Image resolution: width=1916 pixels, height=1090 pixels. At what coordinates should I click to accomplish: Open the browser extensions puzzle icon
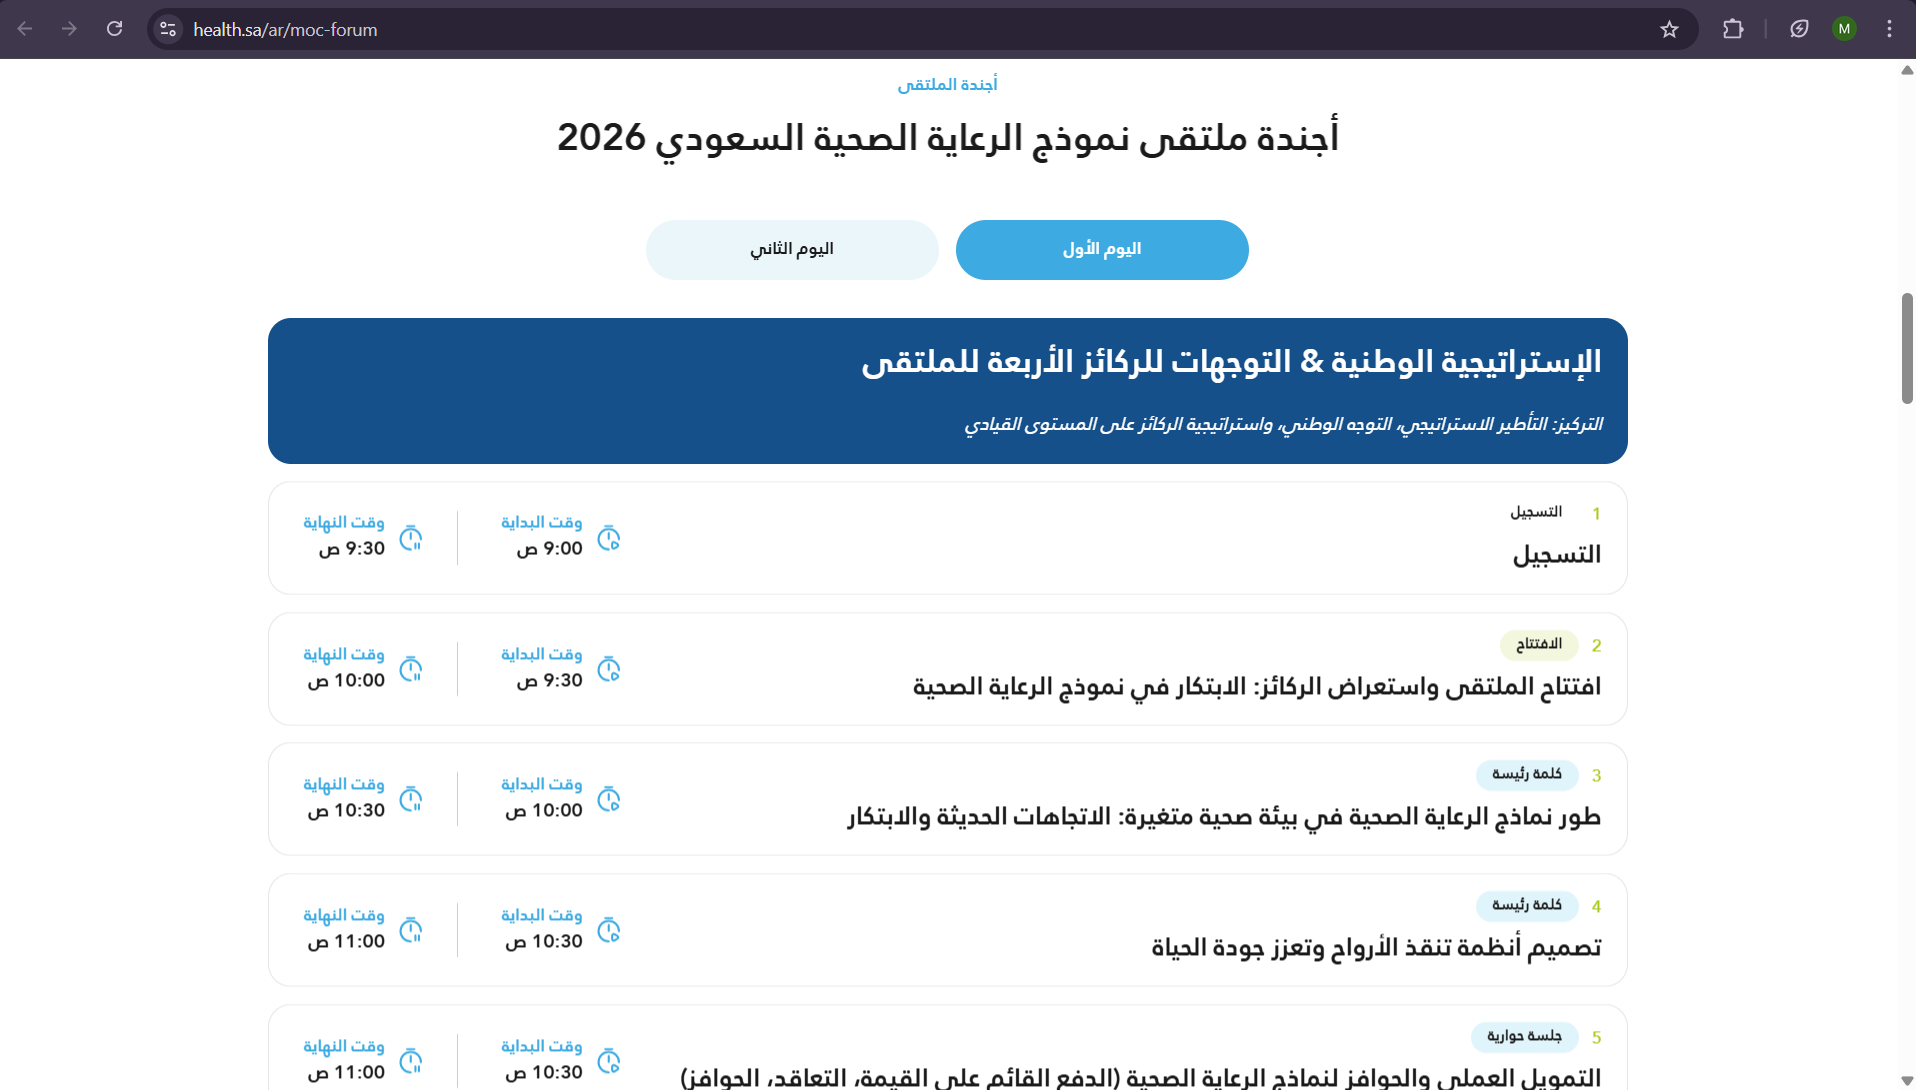tap(1733, 29)
